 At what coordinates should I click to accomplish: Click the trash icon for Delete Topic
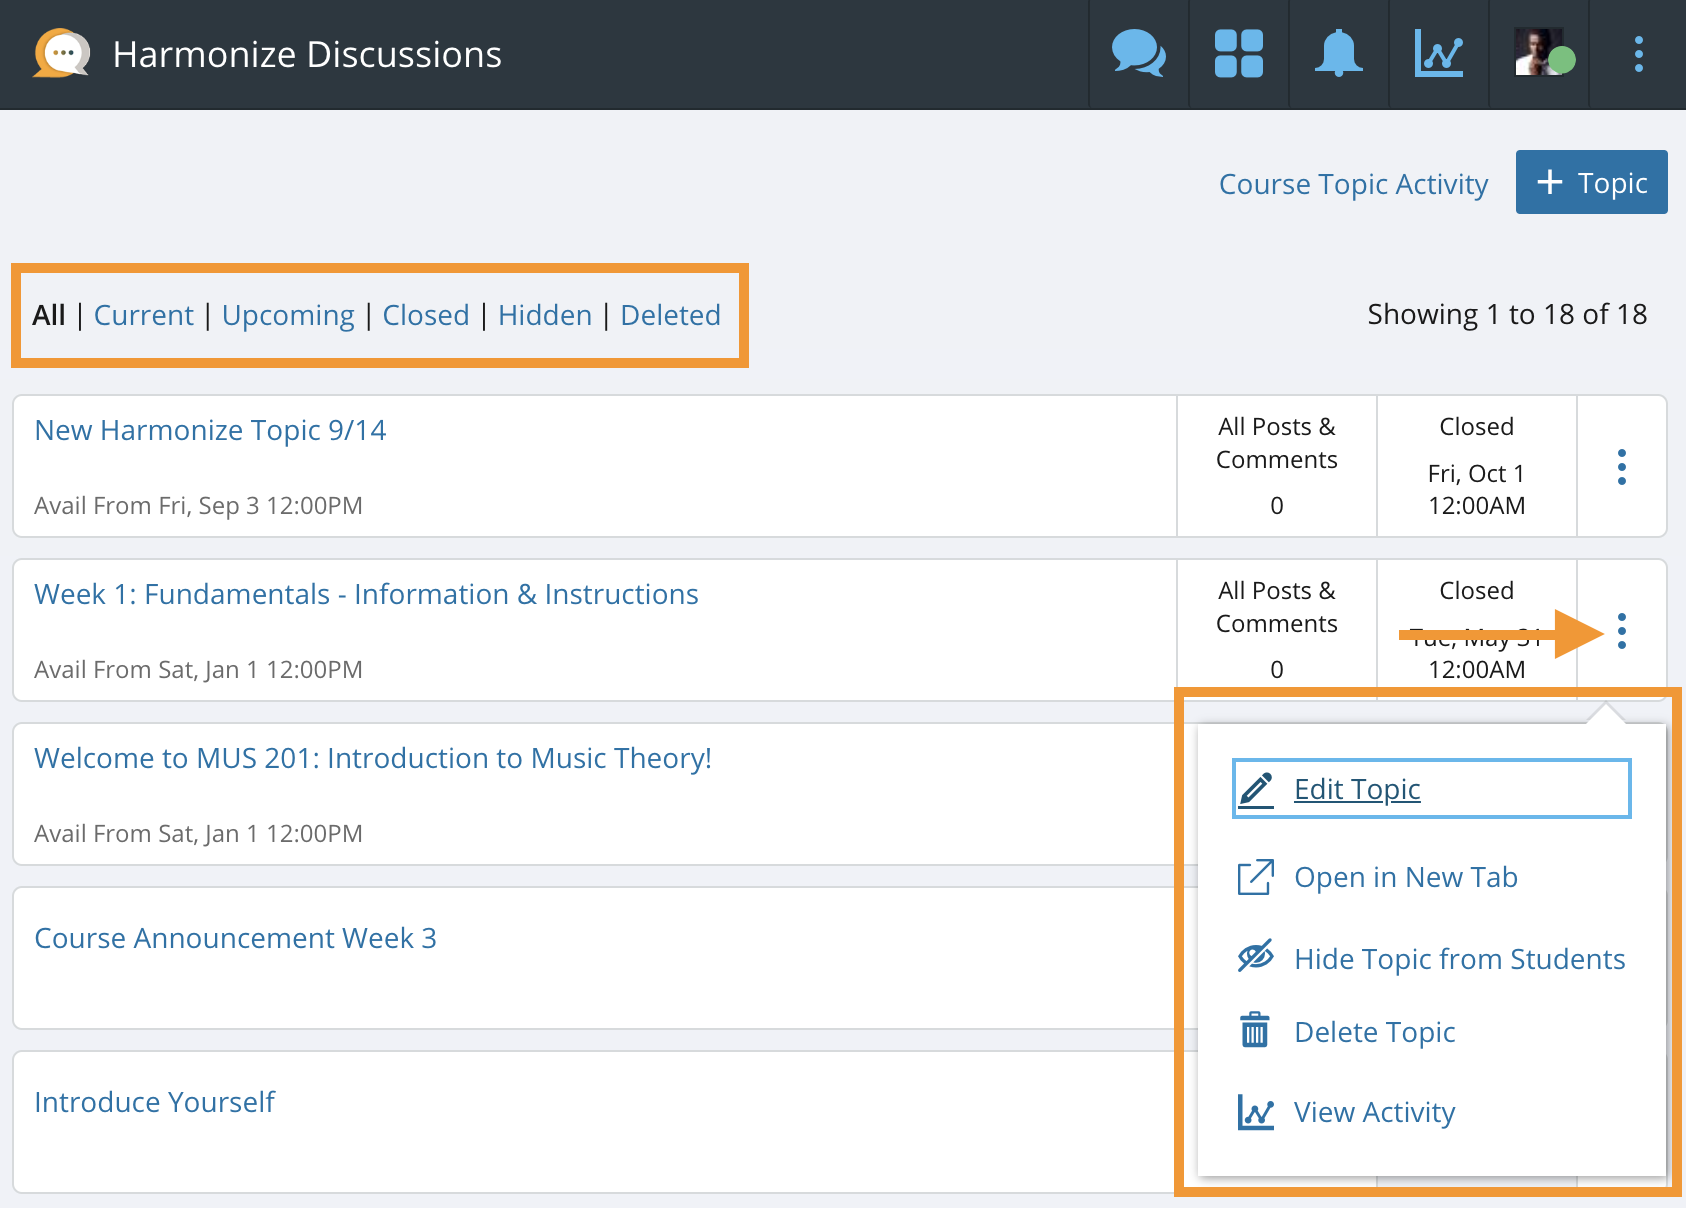pyautogui.click(x=1255, y=1031)
